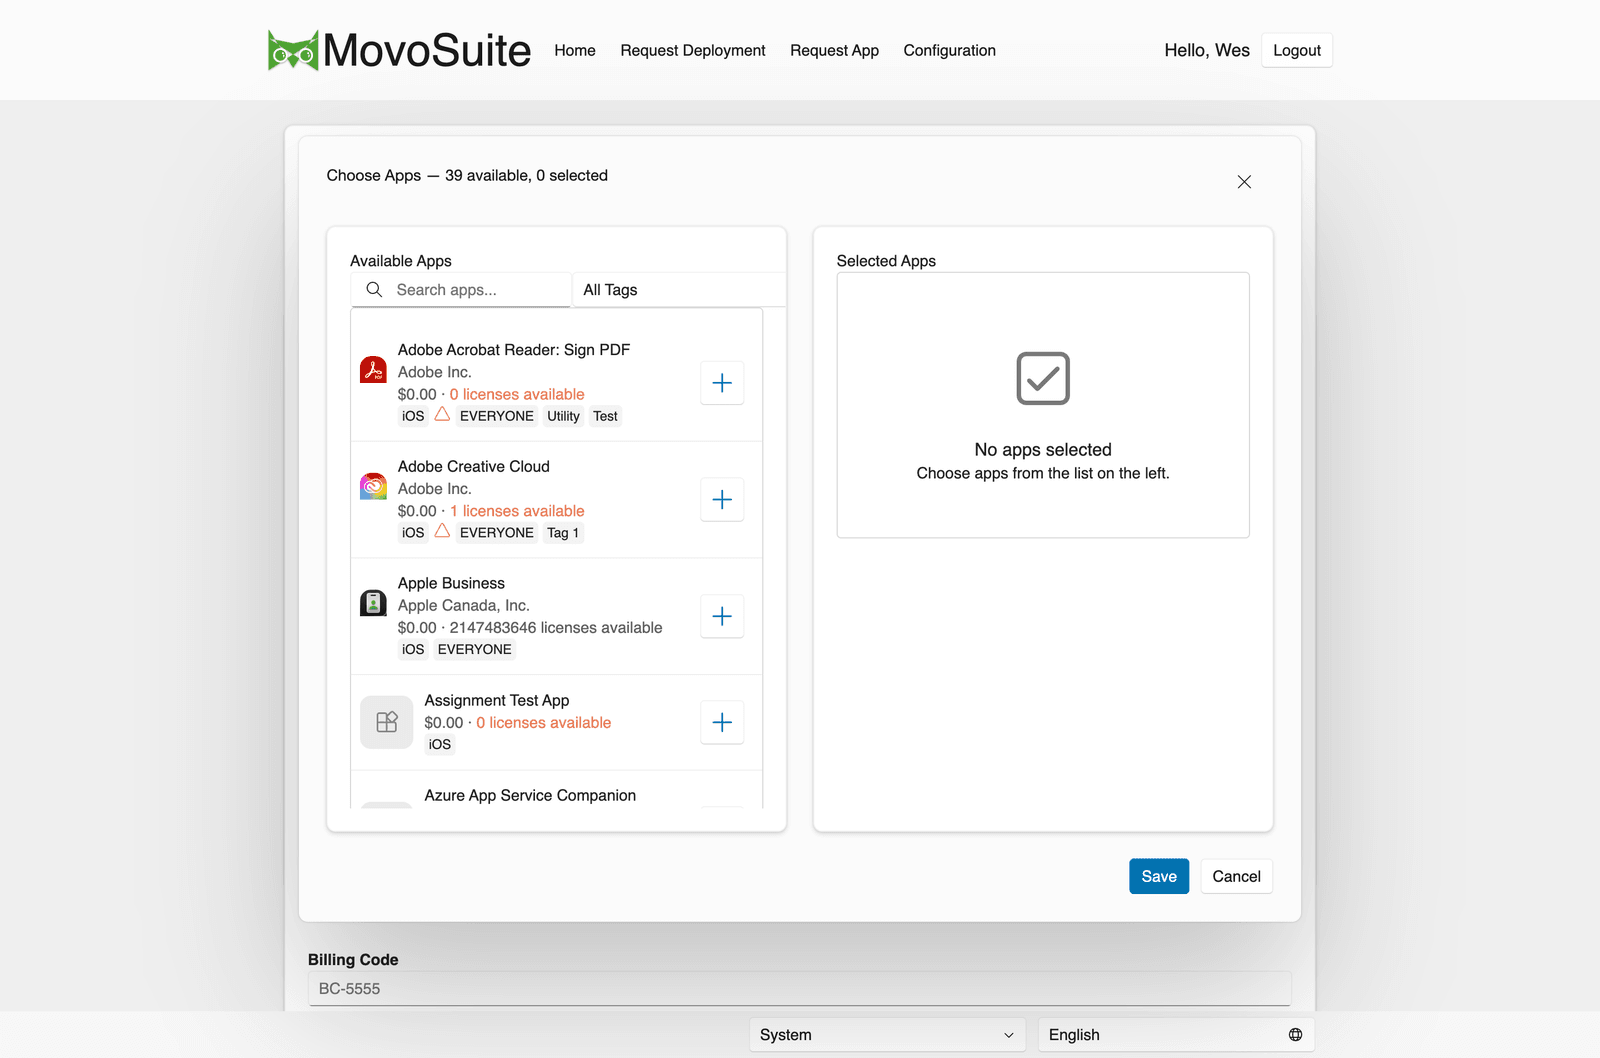Focus the Search apps input field
This screenshot has height=1058, width=1600.
coord(461,290)
